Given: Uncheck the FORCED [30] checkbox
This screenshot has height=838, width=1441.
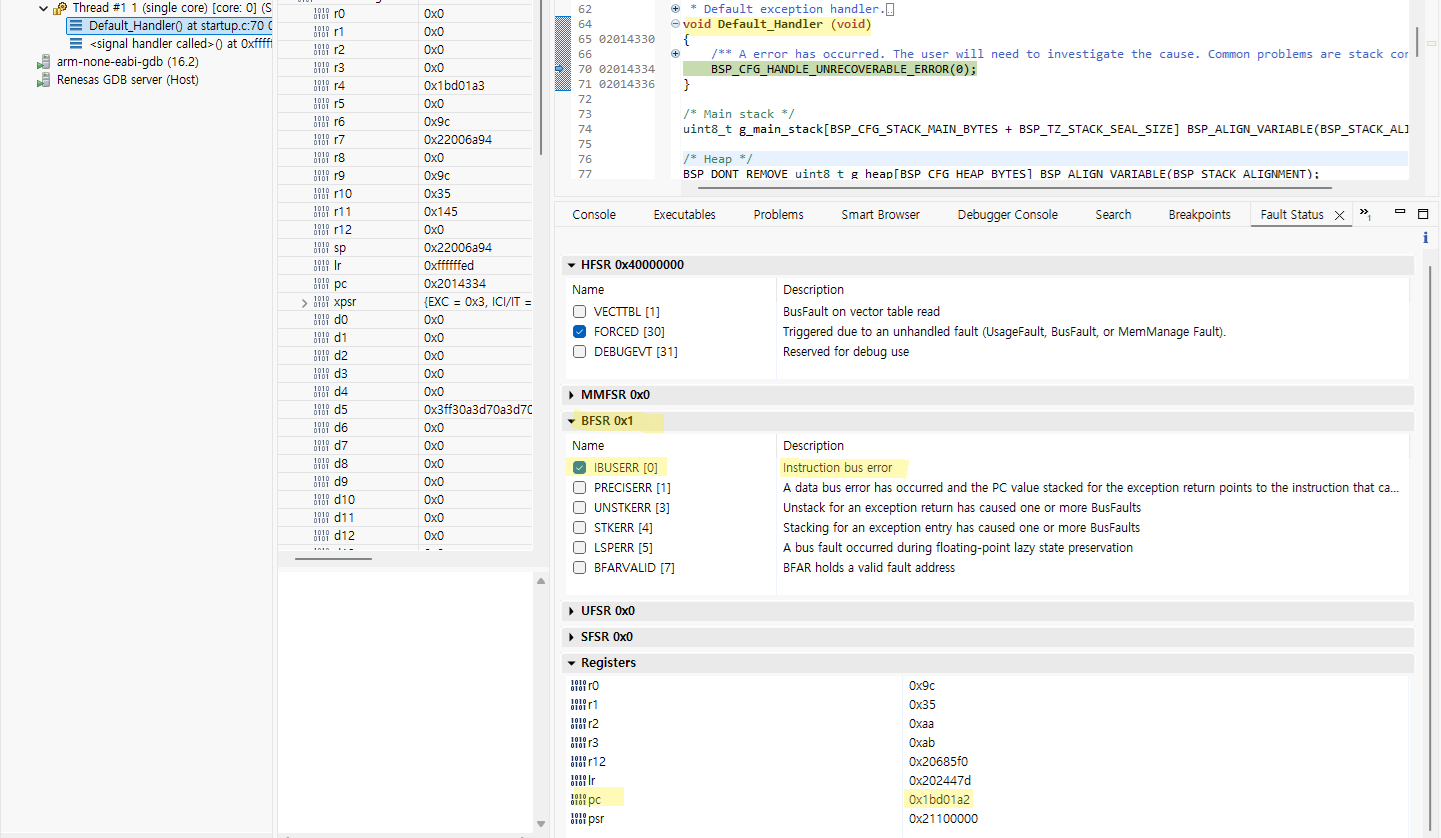Looking at the screenshot, I should (580, 332).
